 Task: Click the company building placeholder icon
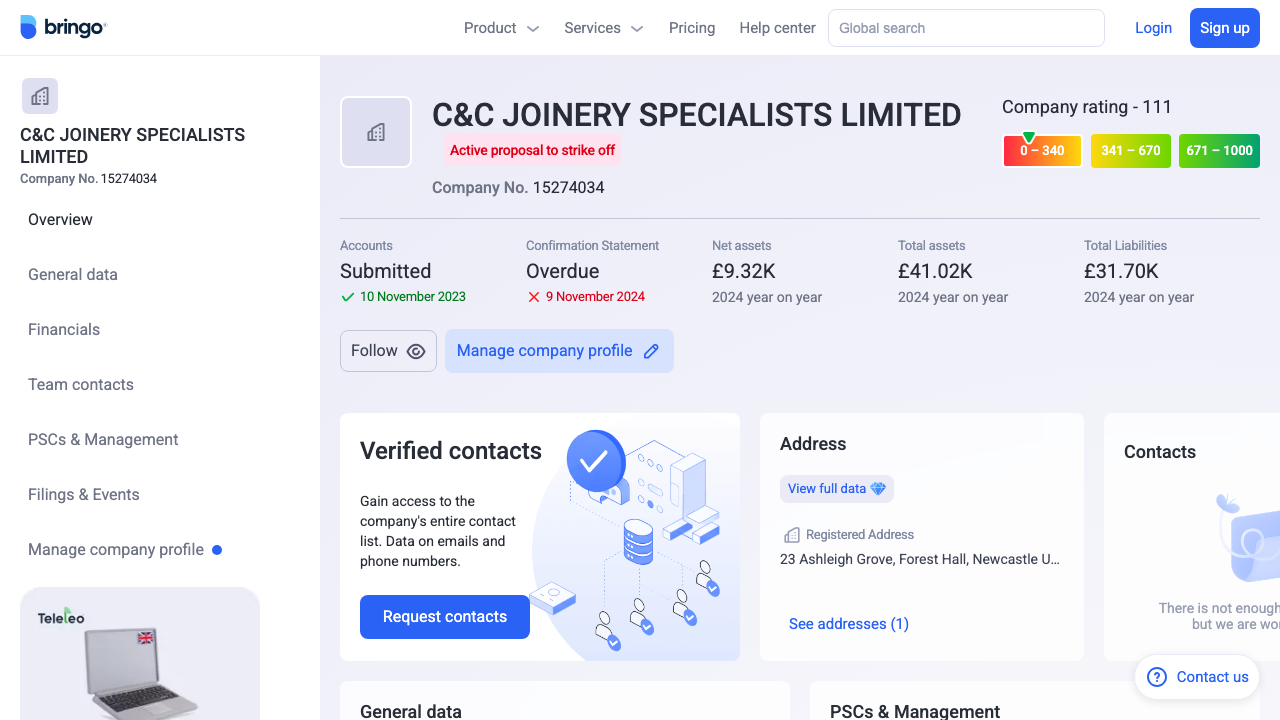tap(376, 131)
